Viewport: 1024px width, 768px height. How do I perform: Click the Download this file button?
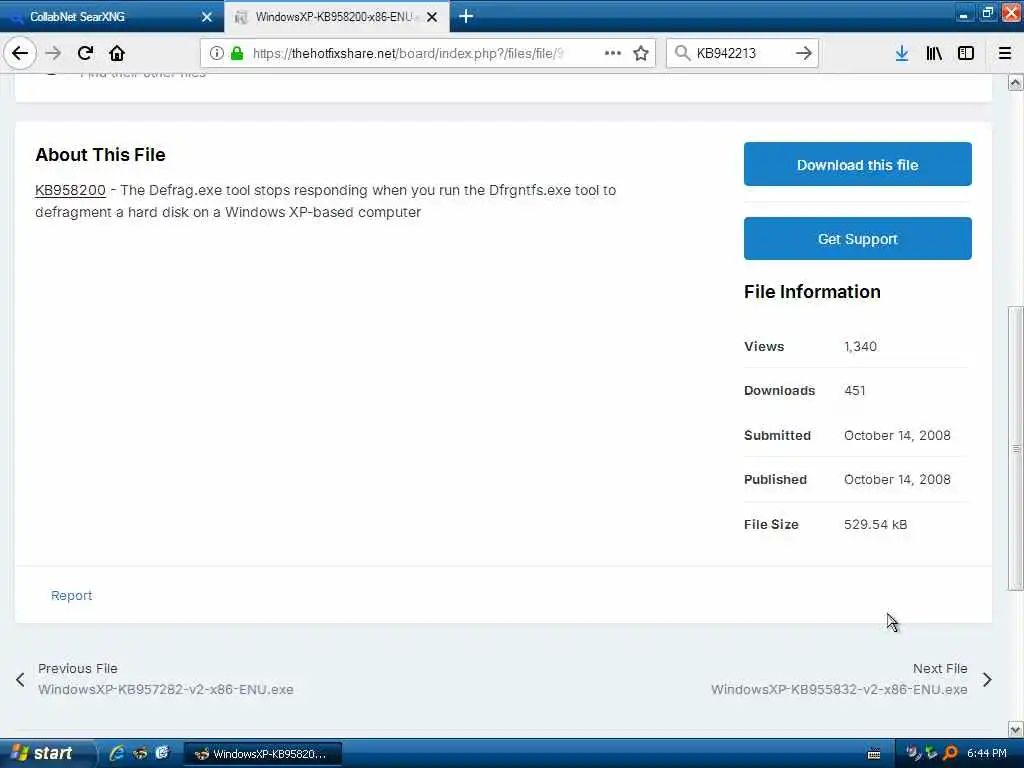857,164
